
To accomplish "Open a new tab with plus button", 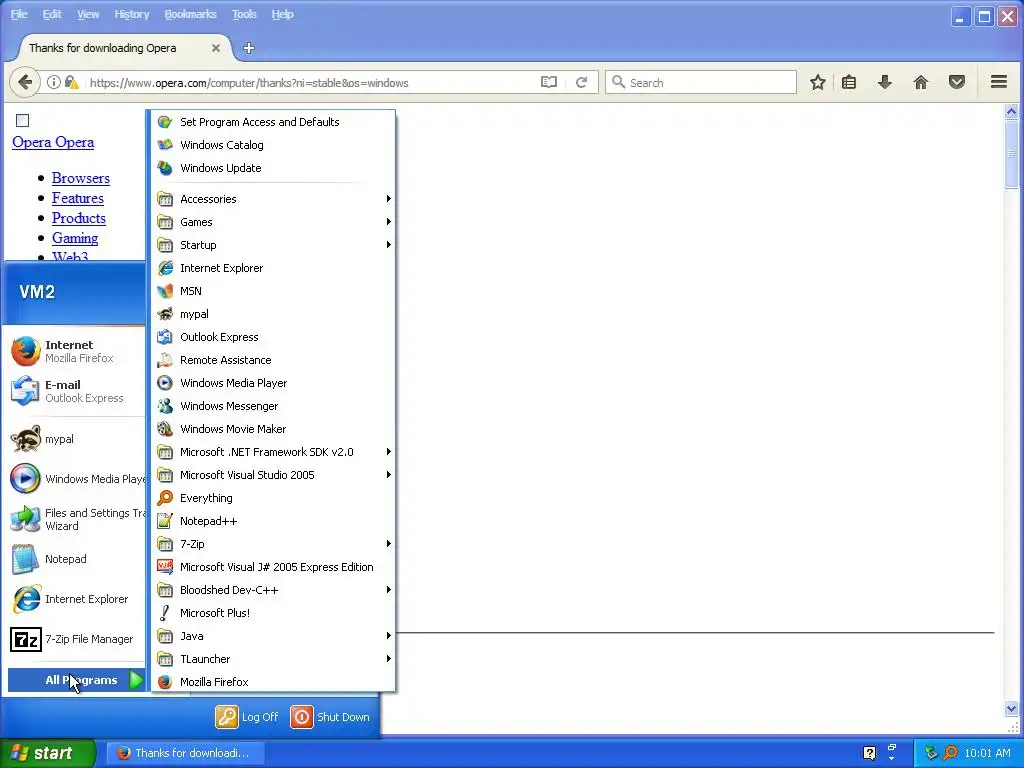I will pyautogui.click(x=249, y=48).
